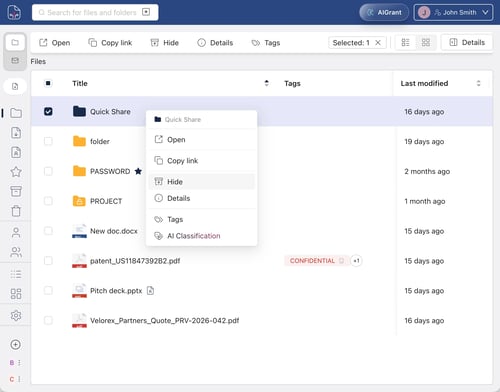Viewport: 500px width, 392px height.
Task: Check the box for folder row
Action: point(48,141)
